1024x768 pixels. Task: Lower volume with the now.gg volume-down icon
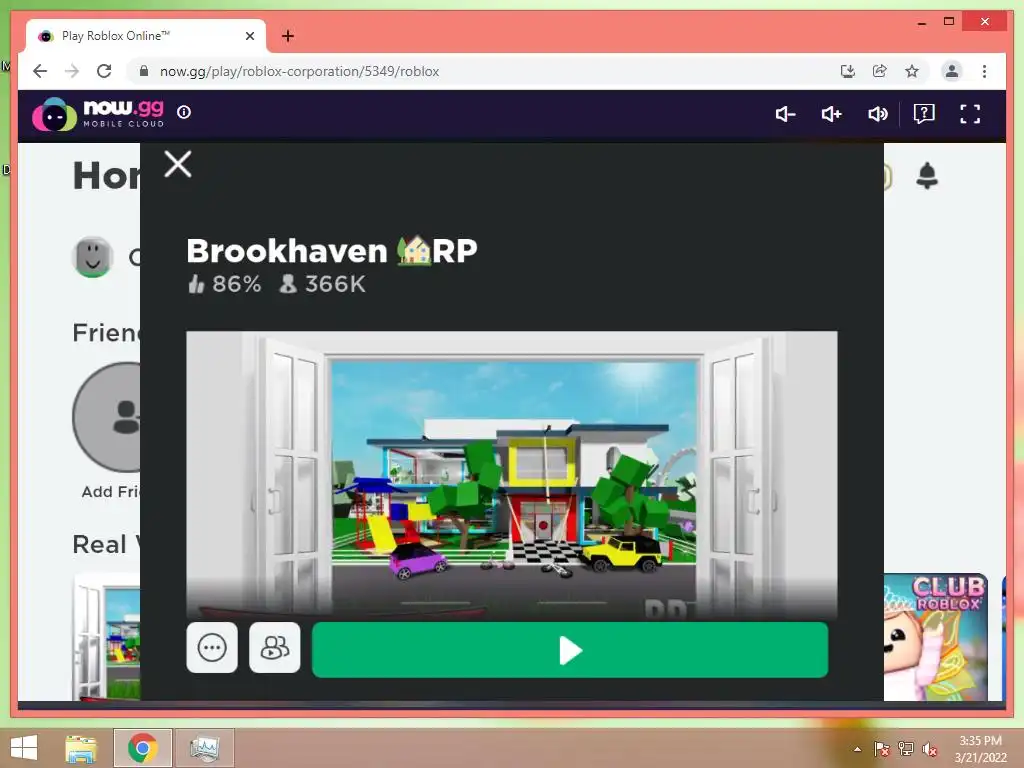785,114
